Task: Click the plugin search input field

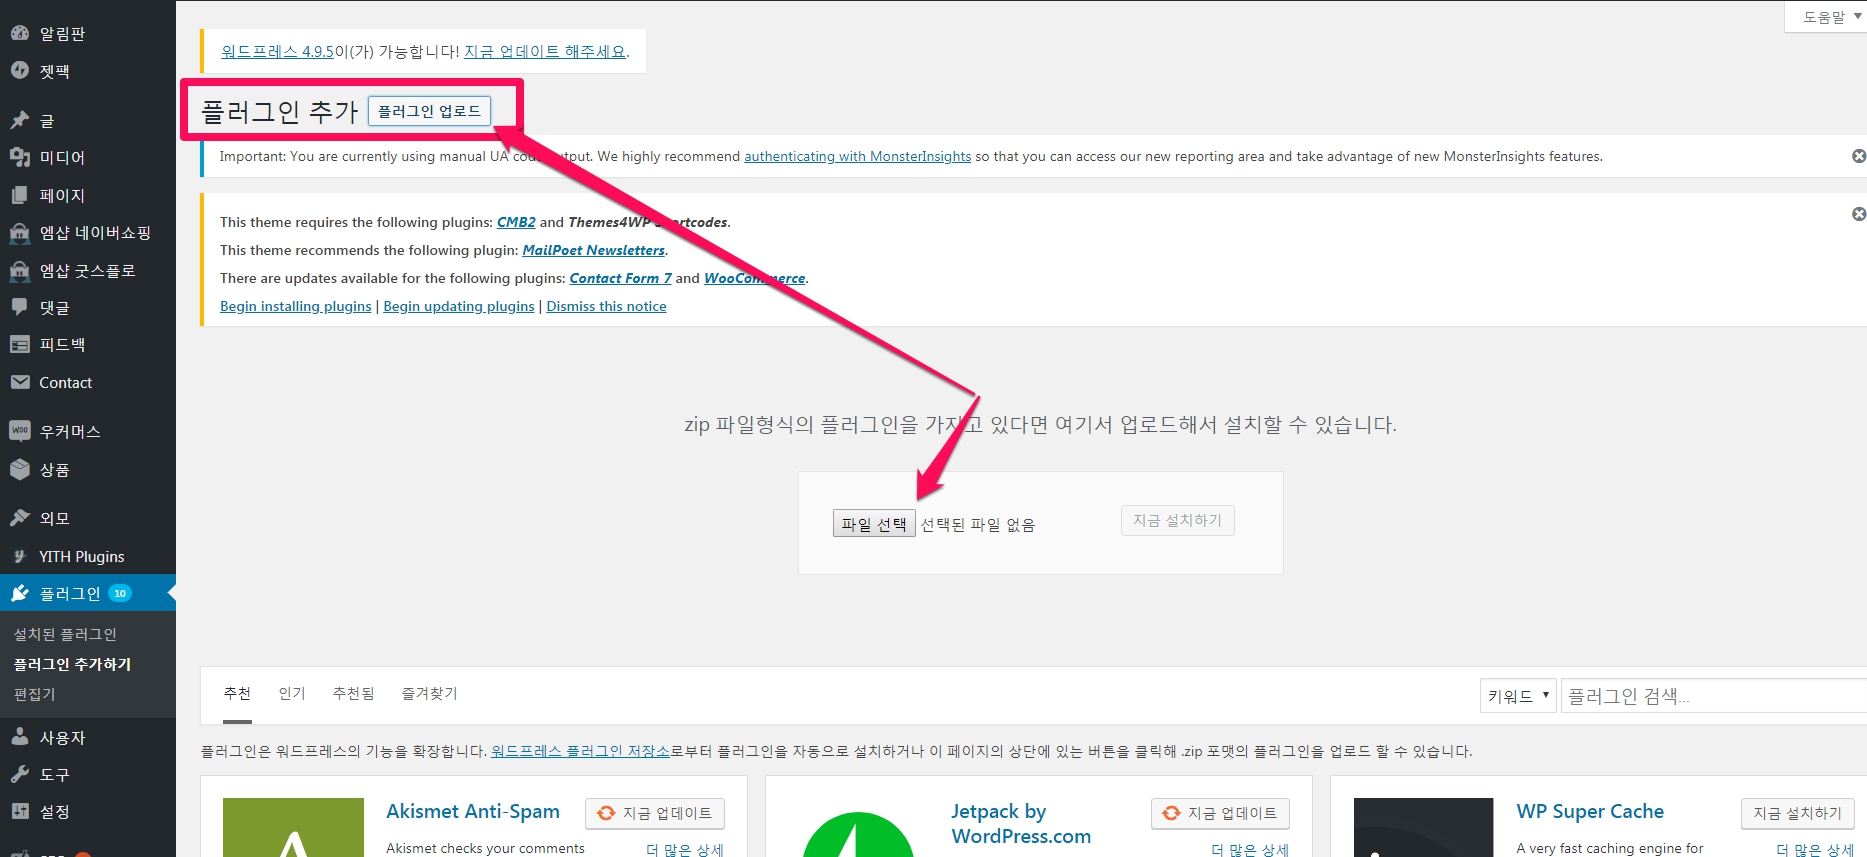Action: pyautogui.click(x=1712, y=695)
